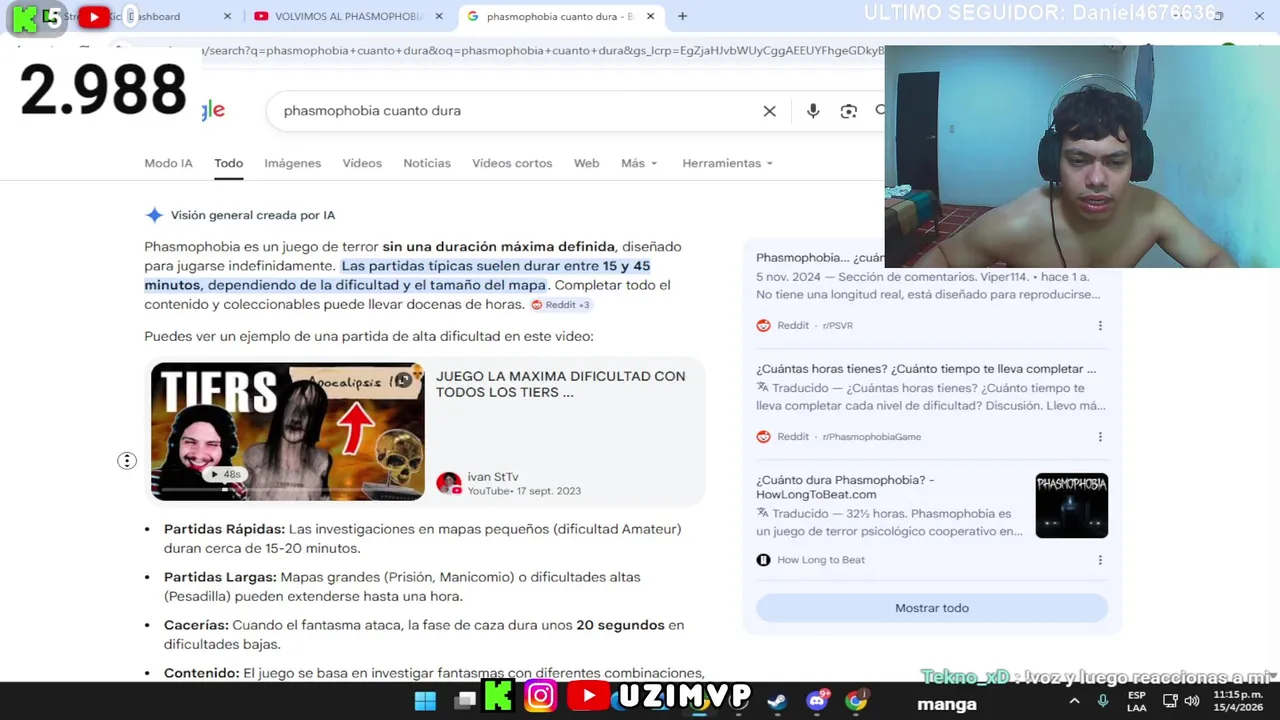
Task: Switch to the Noticias tab
Action: coord(427,163)
